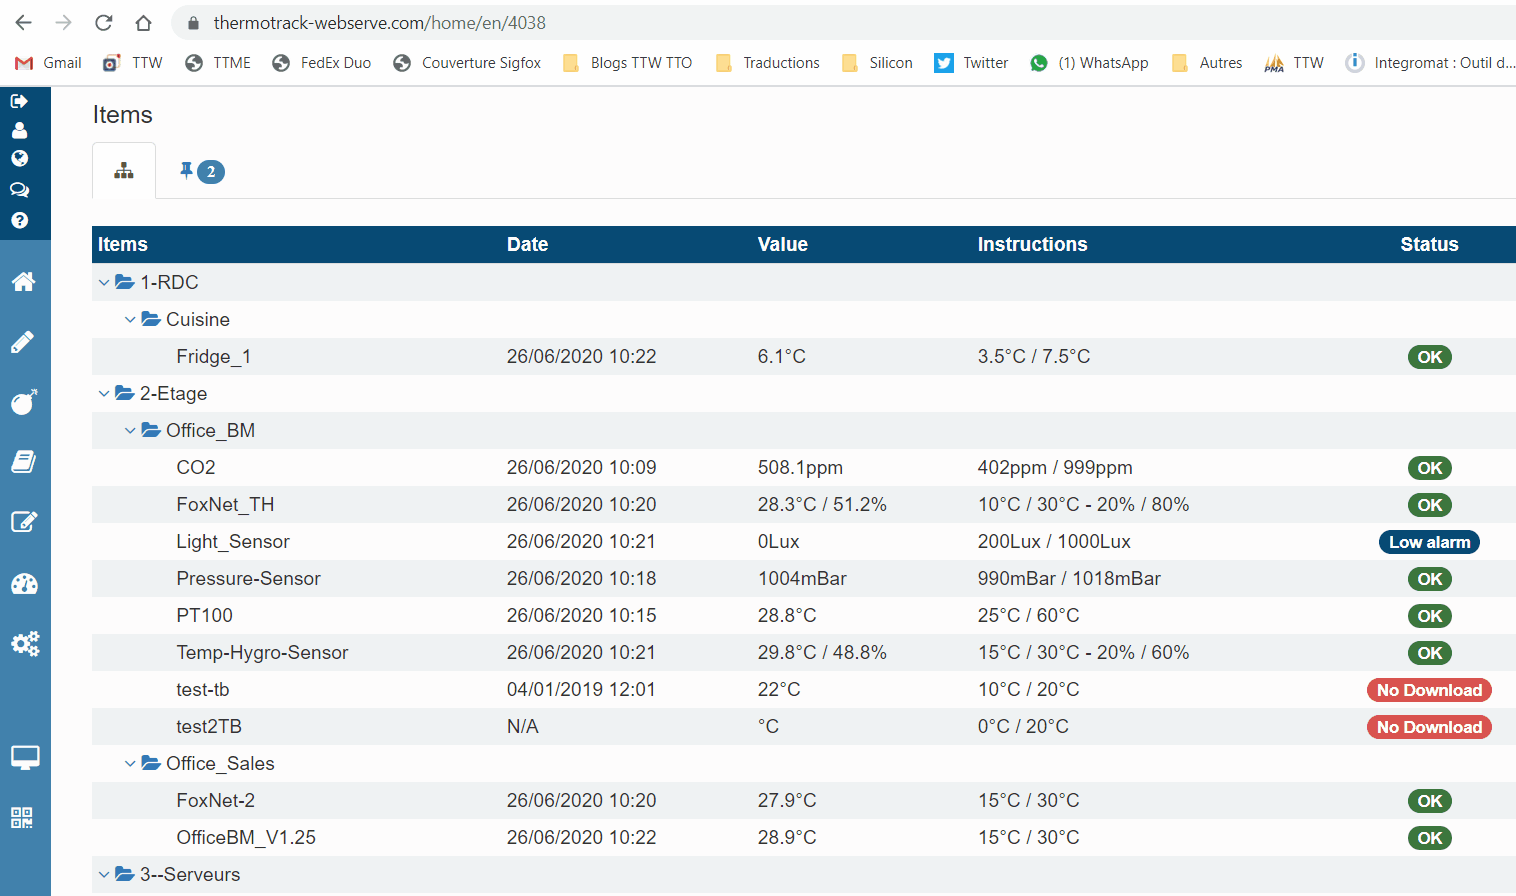
Task: Collapse the 1-RDC folder
Action: 104,283
